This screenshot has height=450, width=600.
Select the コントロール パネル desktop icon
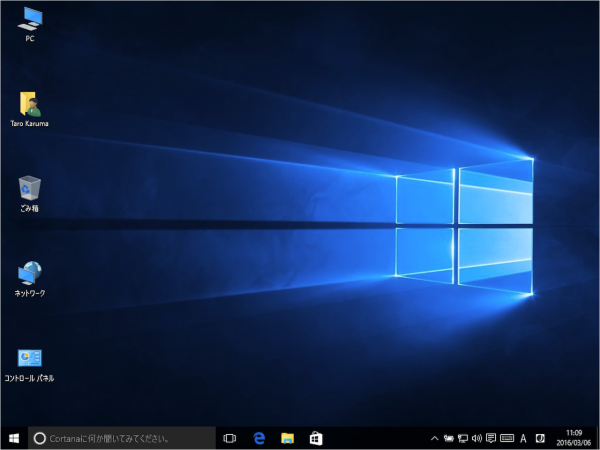29,365
